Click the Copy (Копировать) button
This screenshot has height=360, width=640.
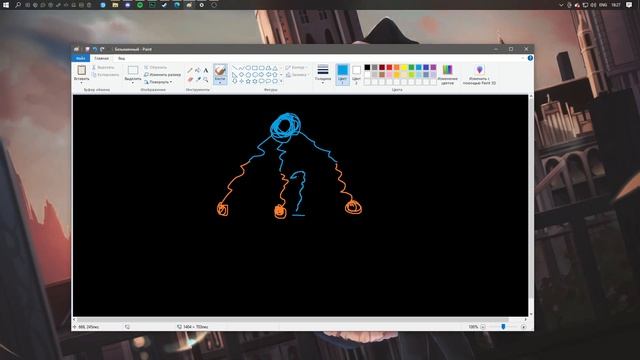(x=105, y=75)
